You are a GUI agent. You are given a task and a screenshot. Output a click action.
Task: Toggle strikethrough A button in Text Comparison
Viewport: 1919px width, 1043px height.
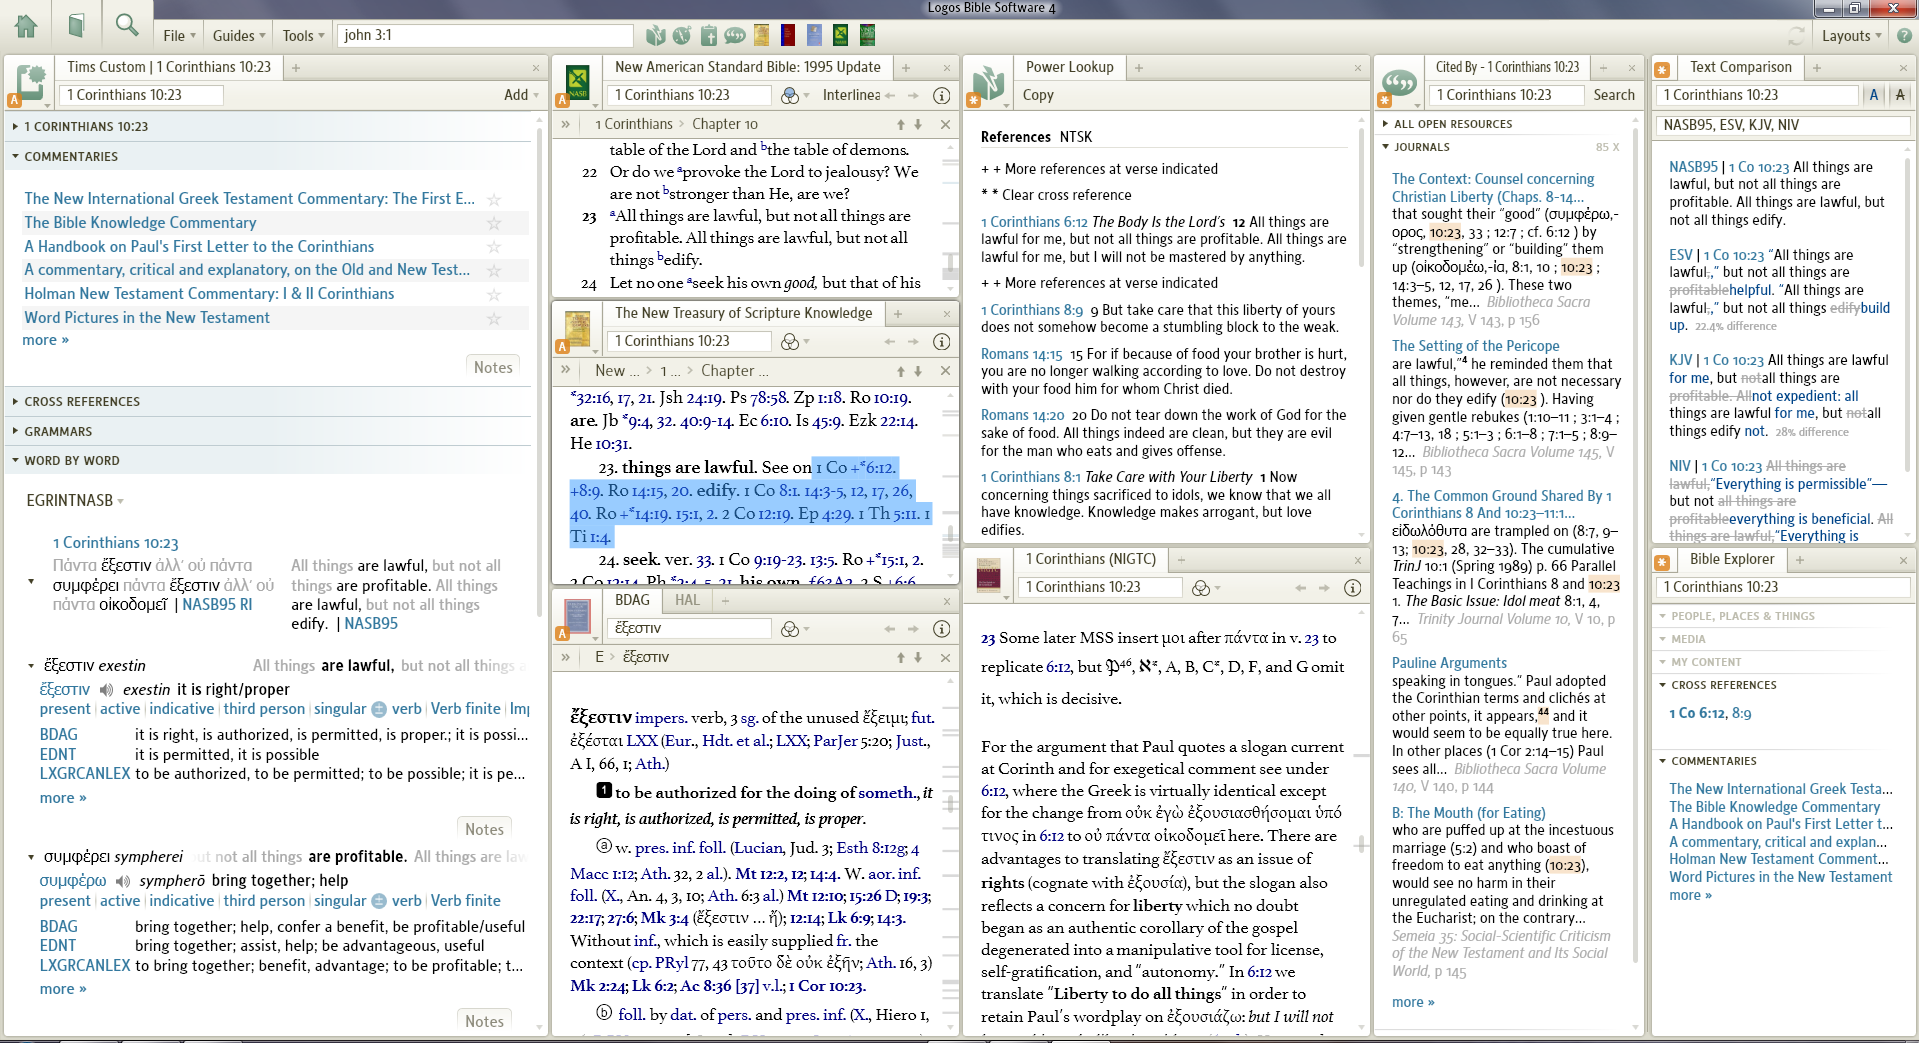click(1900, 95)
